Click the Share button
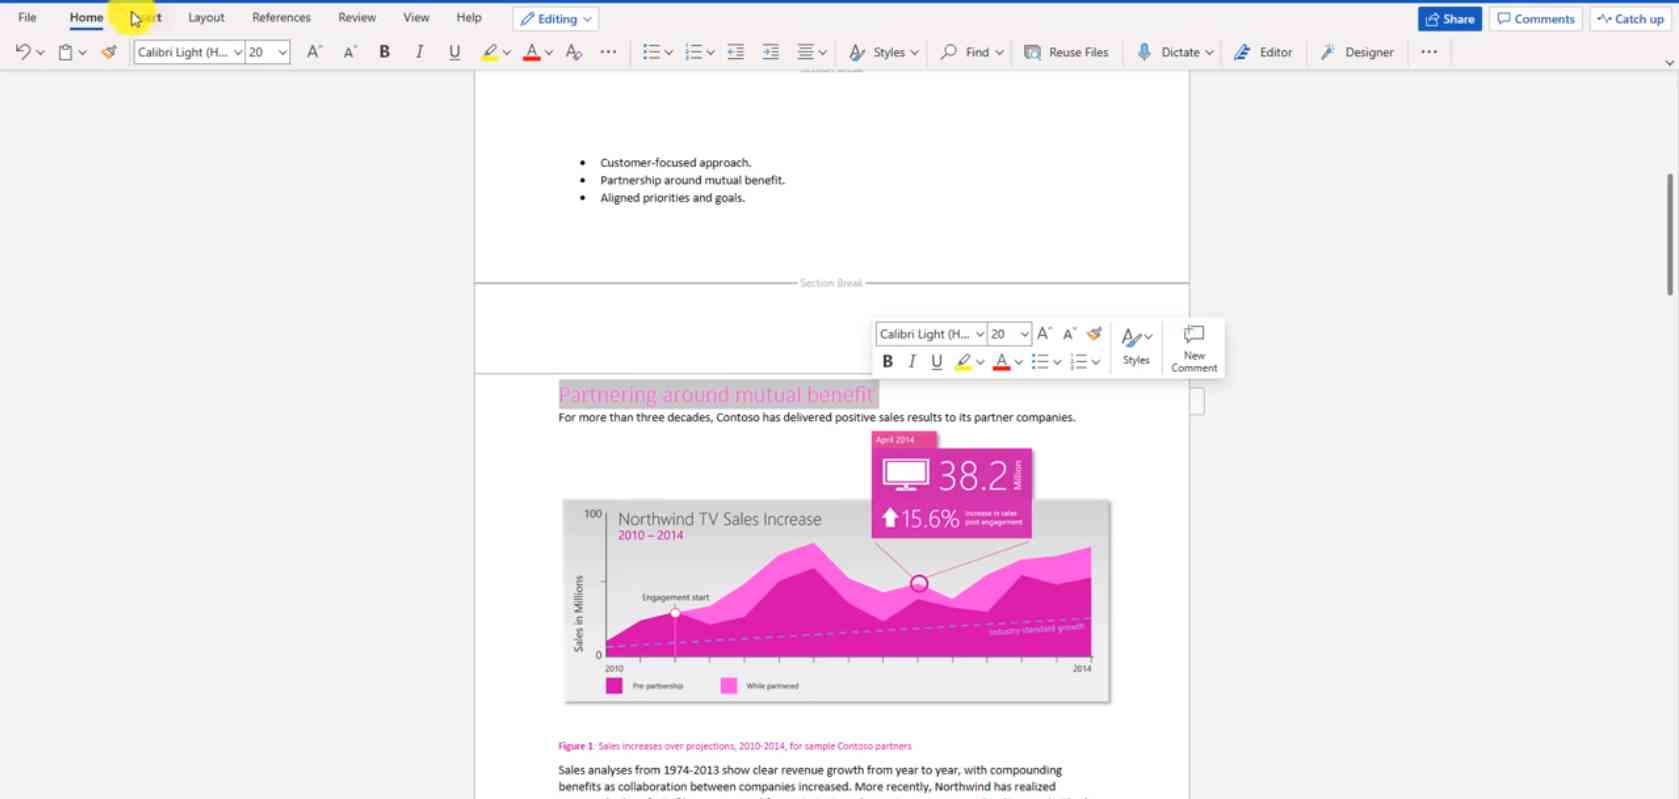 pyautogui.click(x=1449, y=19)
